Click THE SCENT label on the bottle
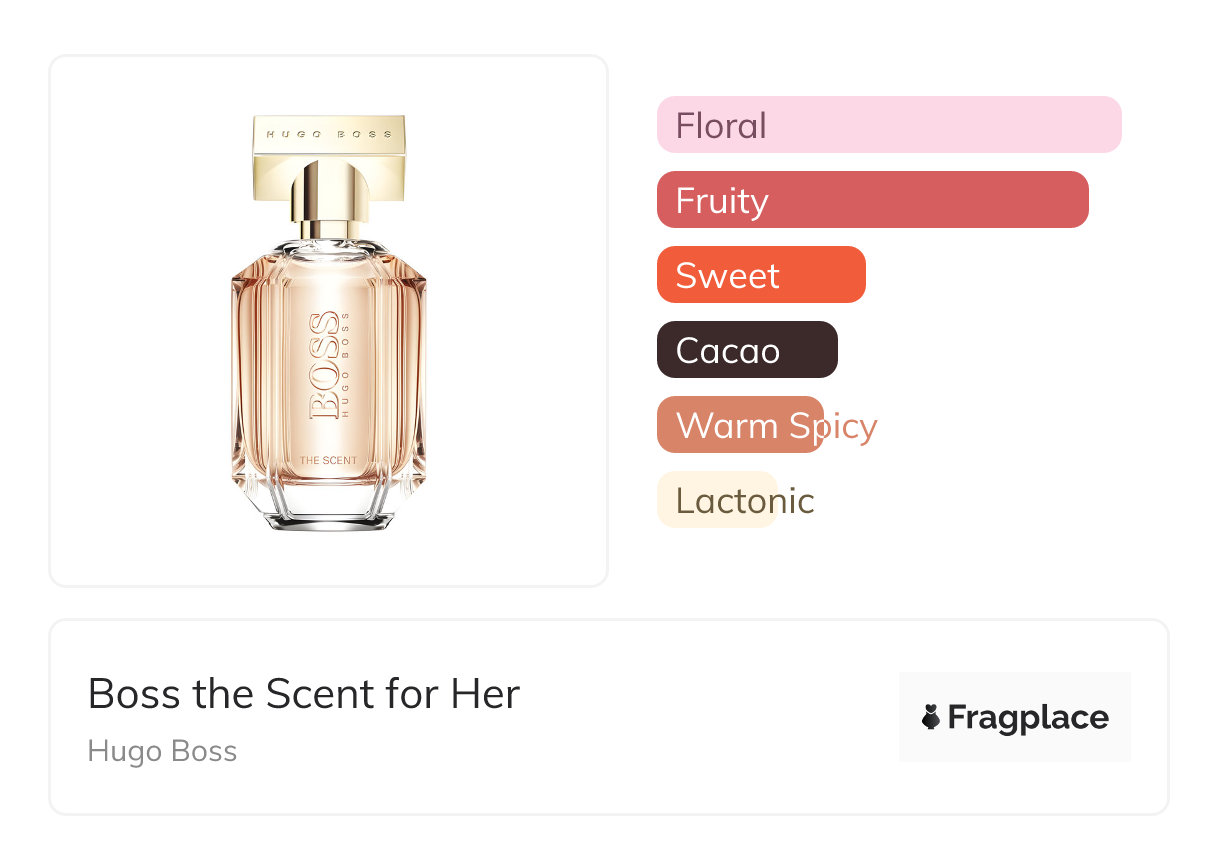 tap(328, 460)
